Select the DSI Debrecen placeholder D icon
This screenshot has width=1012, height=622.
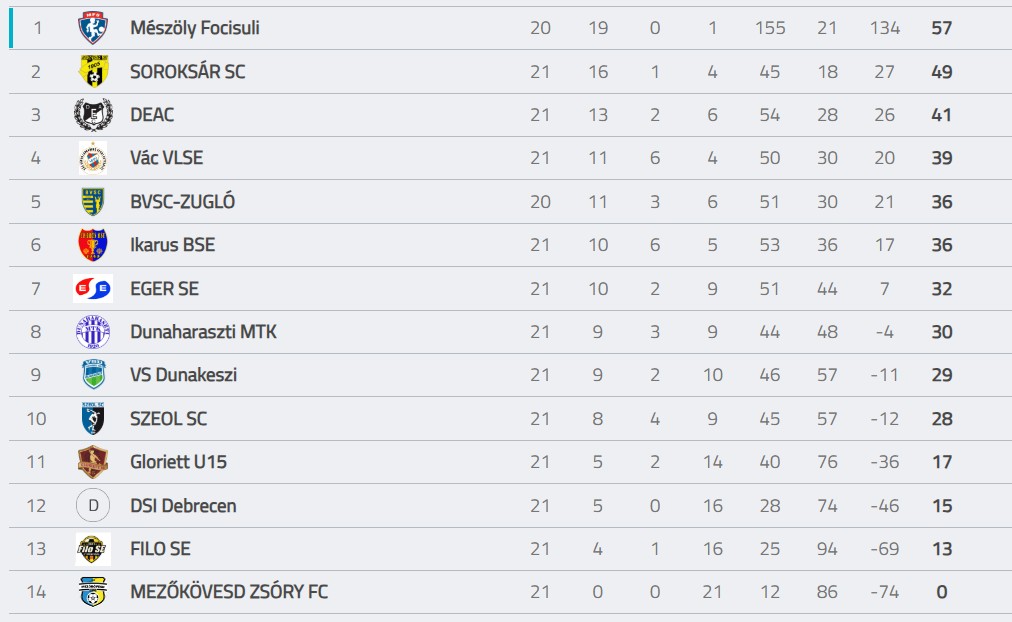pos(93,505)
